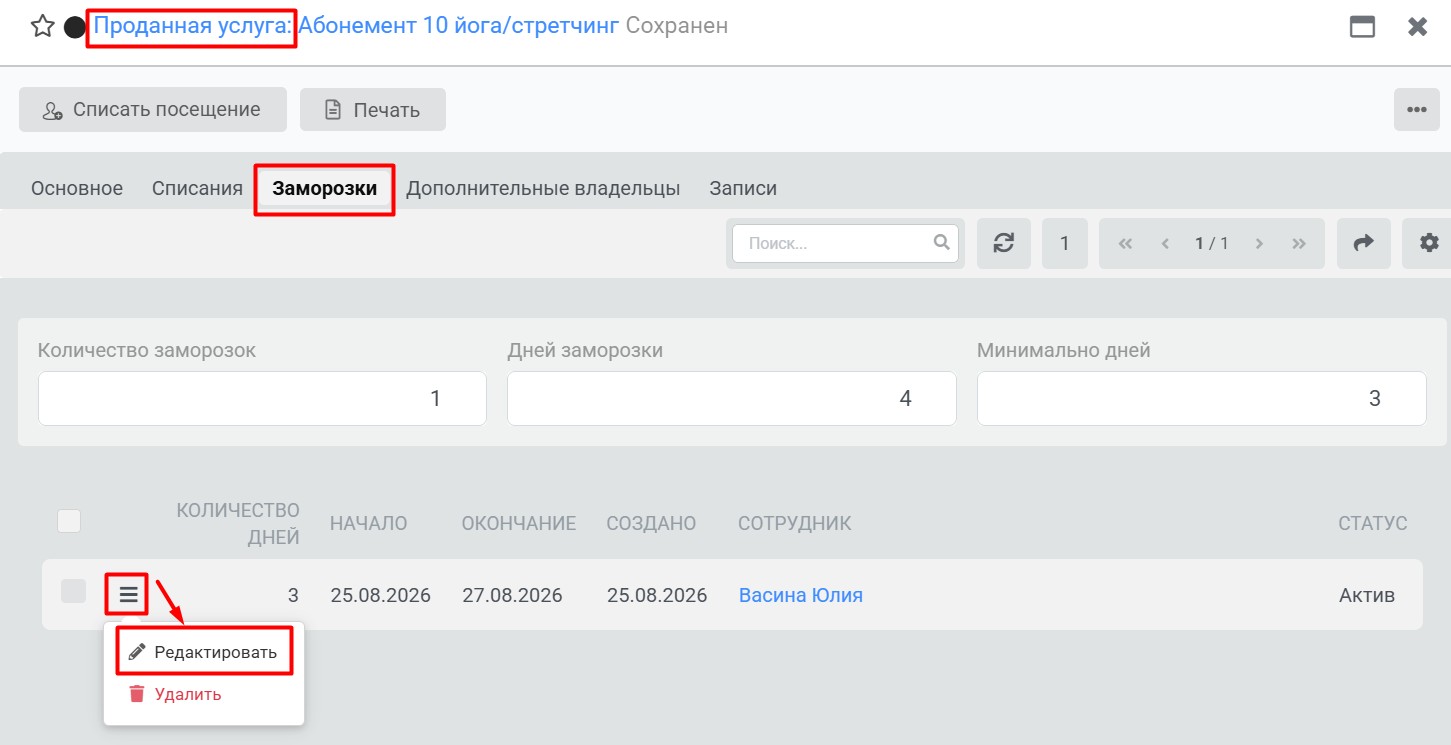Open the table settings gear

[1429, 243]
